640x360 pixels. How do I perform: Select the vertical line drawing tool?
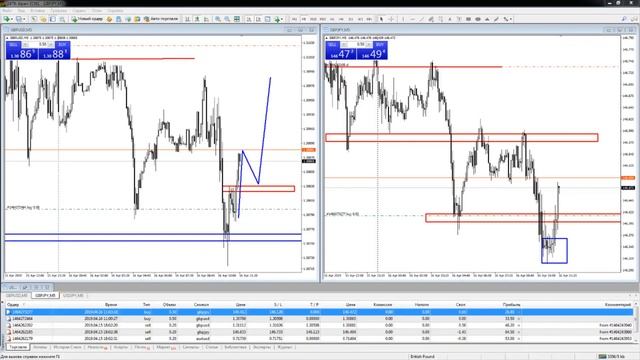tap(403, 19)
